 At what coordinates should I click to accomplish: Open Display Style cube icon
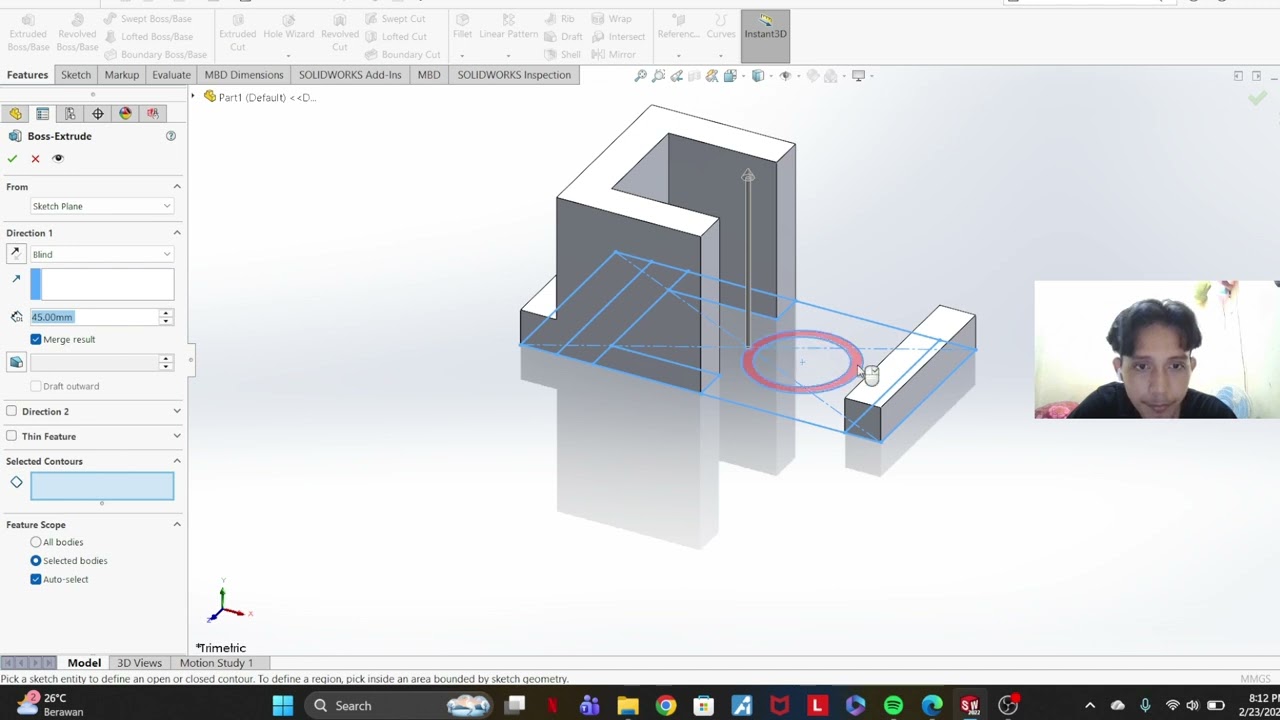[x=758, y=76]
